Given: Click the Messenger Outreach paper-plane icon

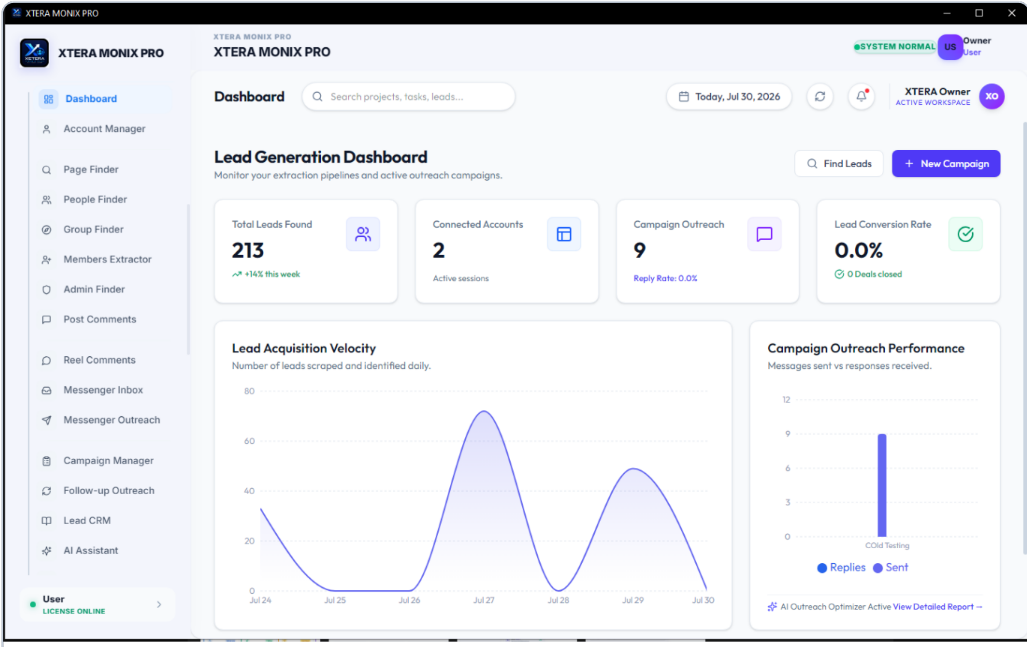Looking at the screenshot, I should [x=47, y=420].
